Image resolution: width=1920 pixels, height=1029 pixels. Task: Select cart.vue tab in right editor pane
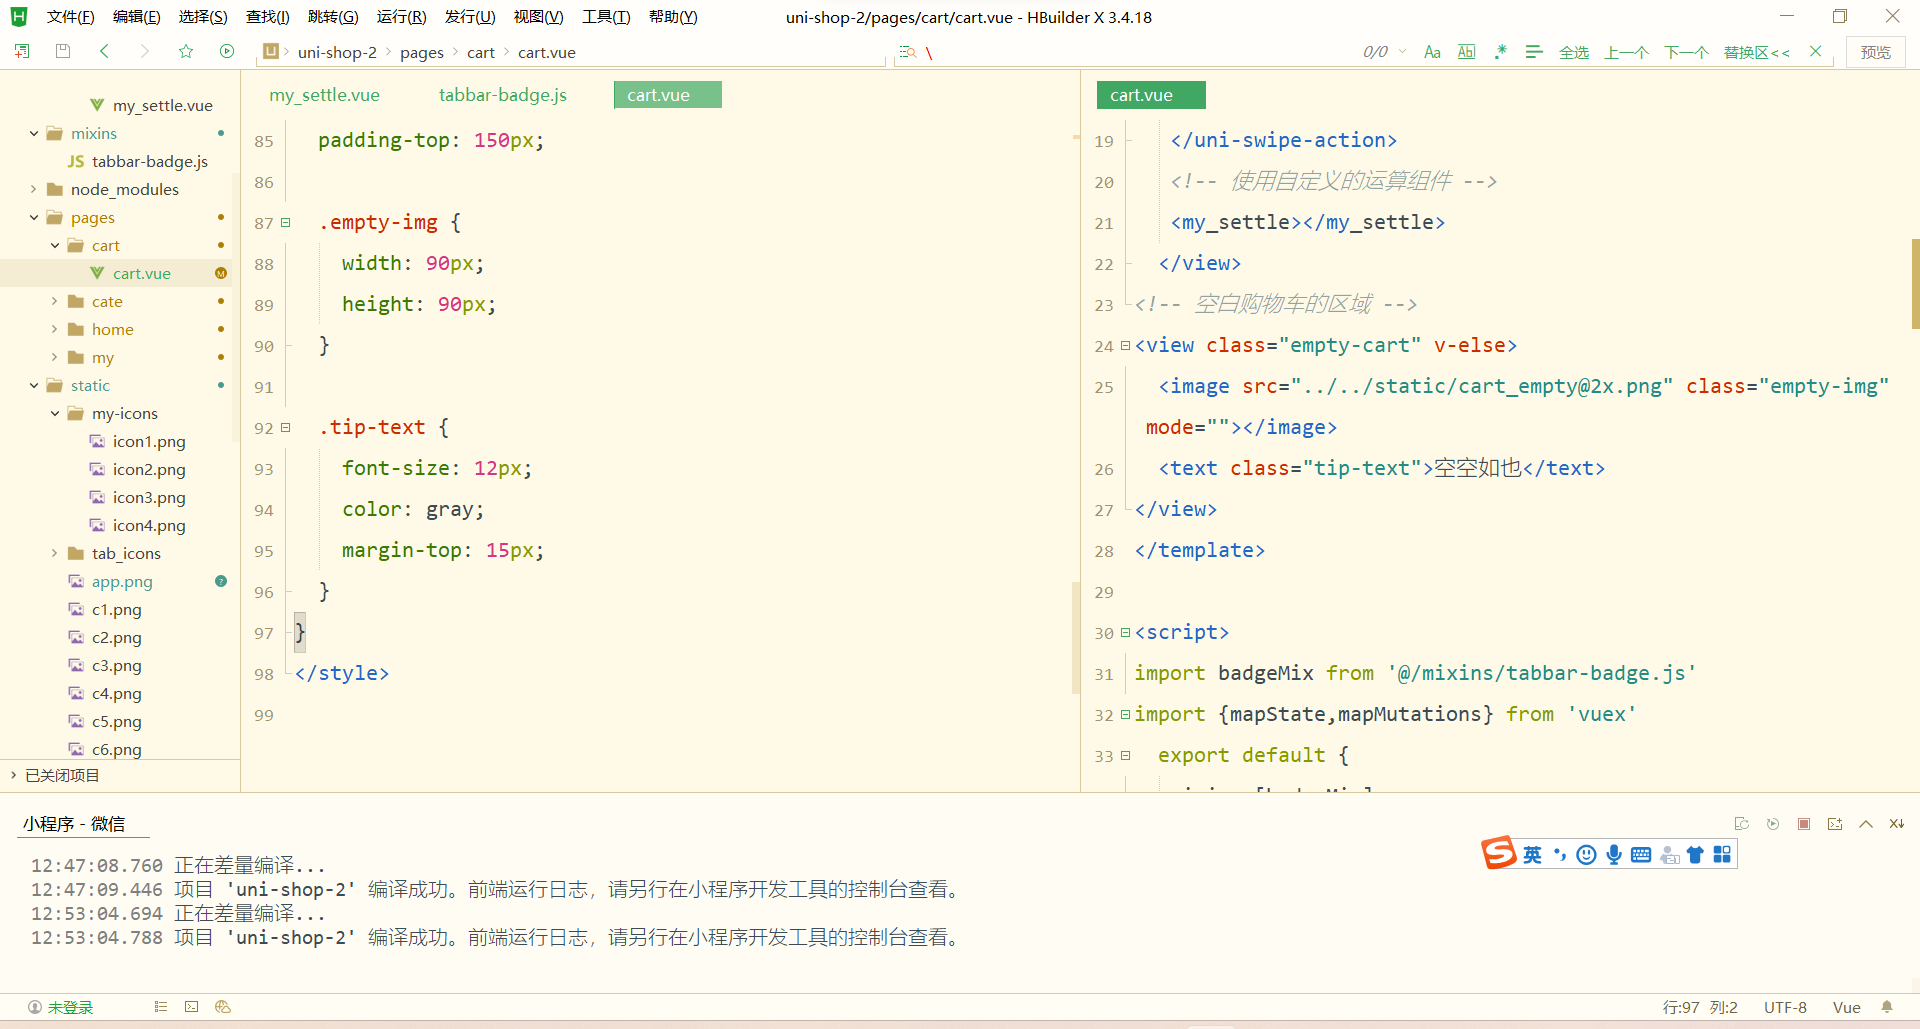tap(1151, 95)
